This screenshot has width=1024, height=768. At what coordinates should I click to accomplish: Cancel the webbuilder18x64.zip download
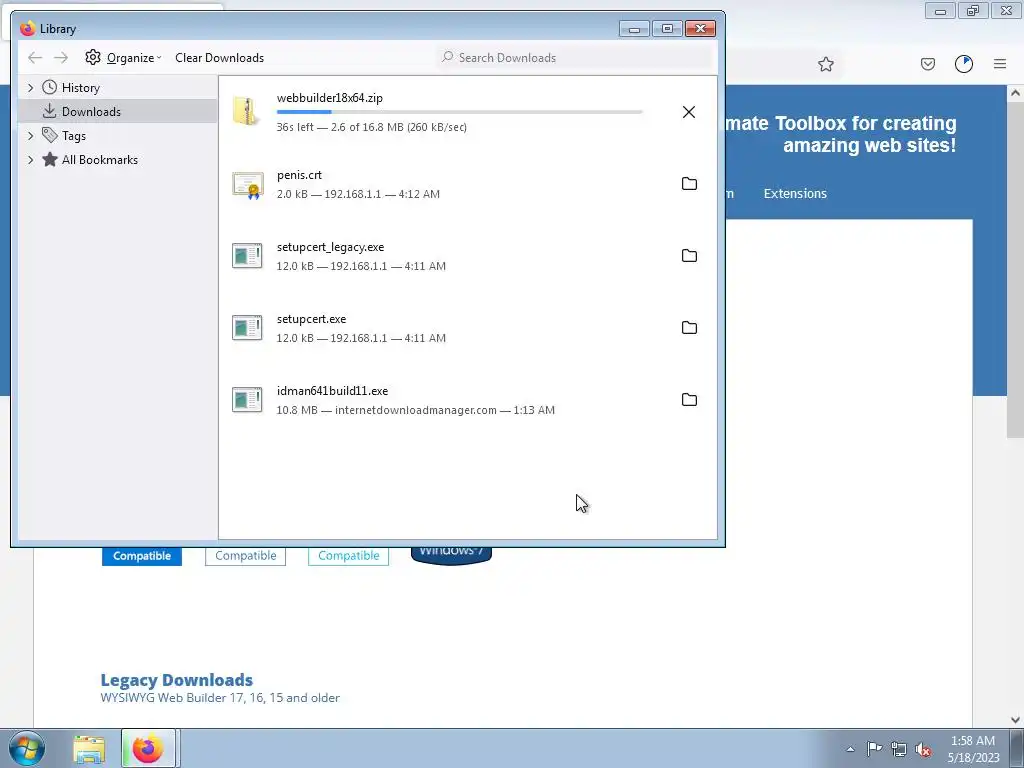pyautogui.click(x=688, y=112)
